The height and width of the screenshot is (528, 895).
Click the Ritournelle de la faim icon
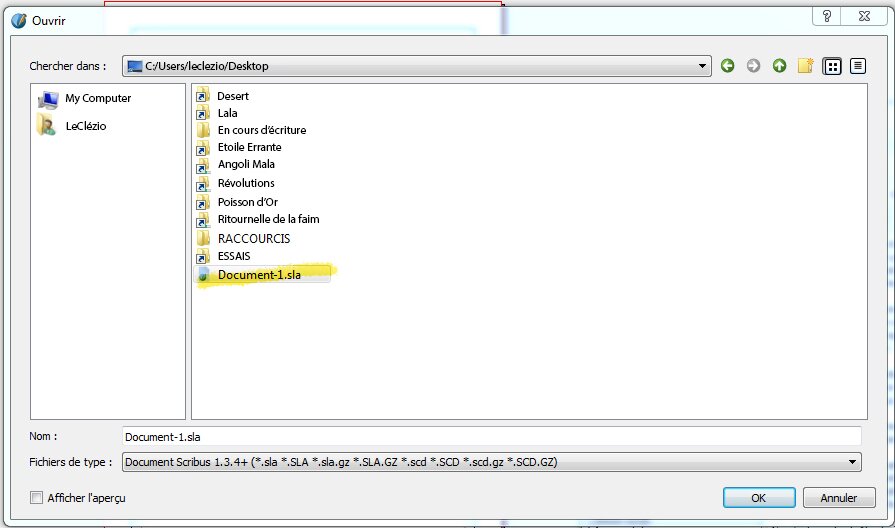[203, 219]
